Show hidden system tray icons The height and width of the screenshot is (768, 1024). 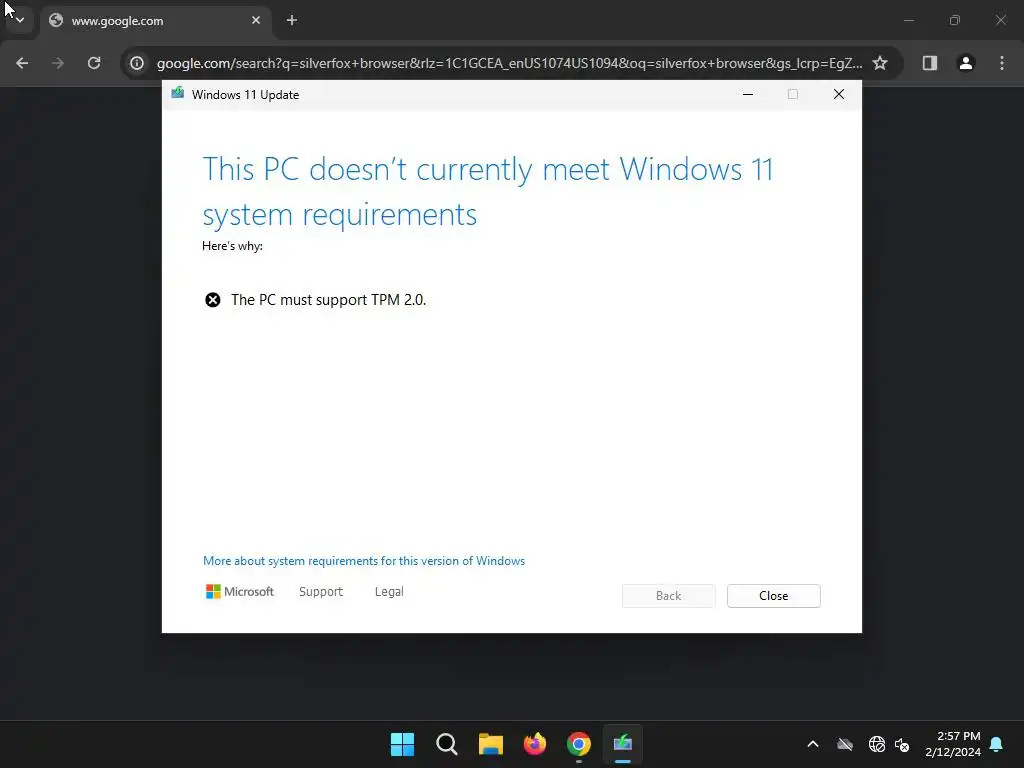coord(813,744)
